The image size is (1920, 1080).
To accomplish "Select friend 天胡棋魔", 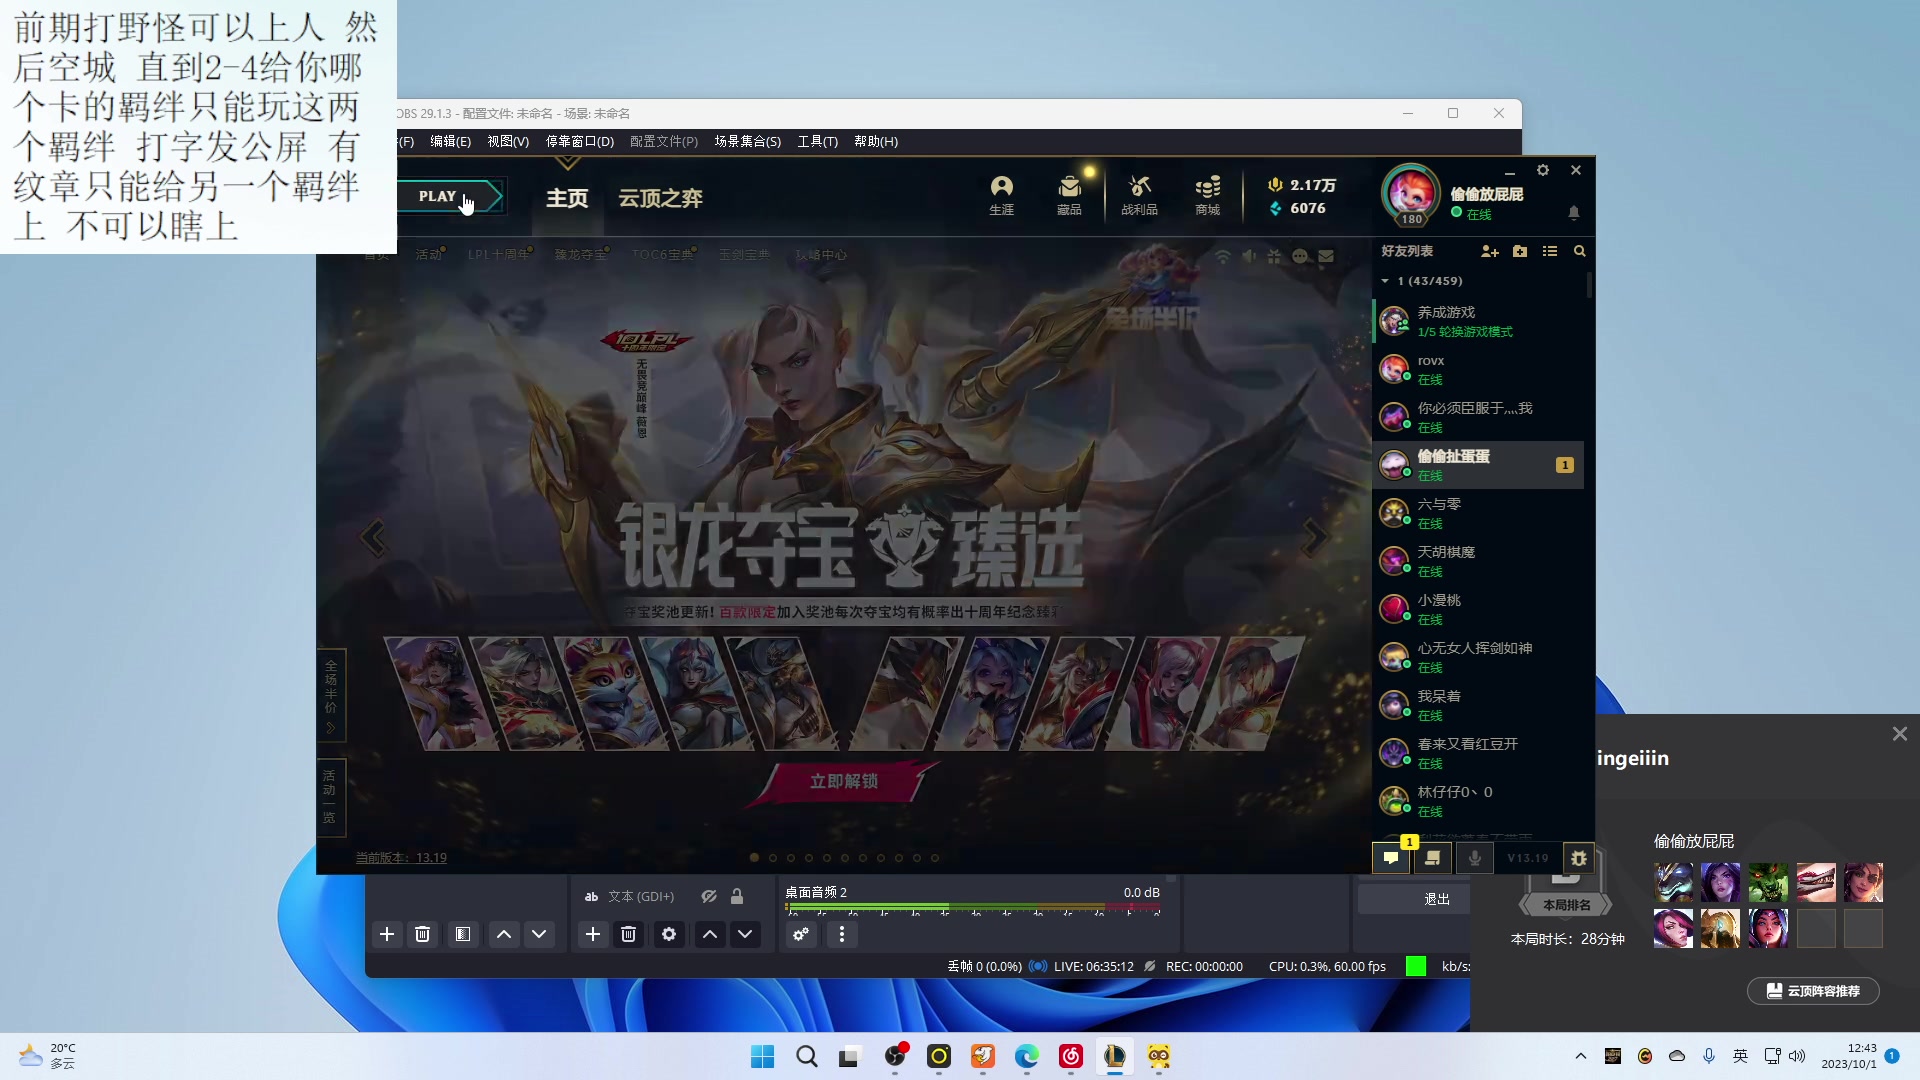I will tap(1478, 561).
